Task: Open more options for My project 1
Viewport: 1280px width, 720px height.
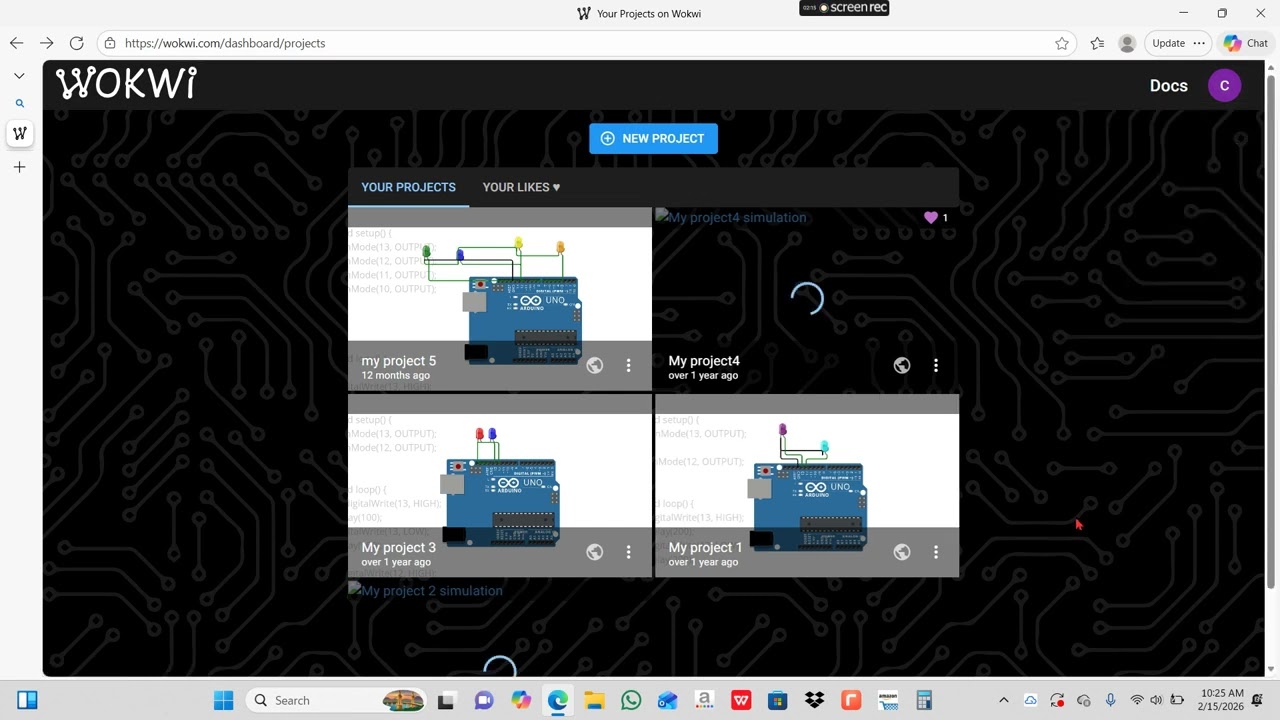Action: pos(936,552)
